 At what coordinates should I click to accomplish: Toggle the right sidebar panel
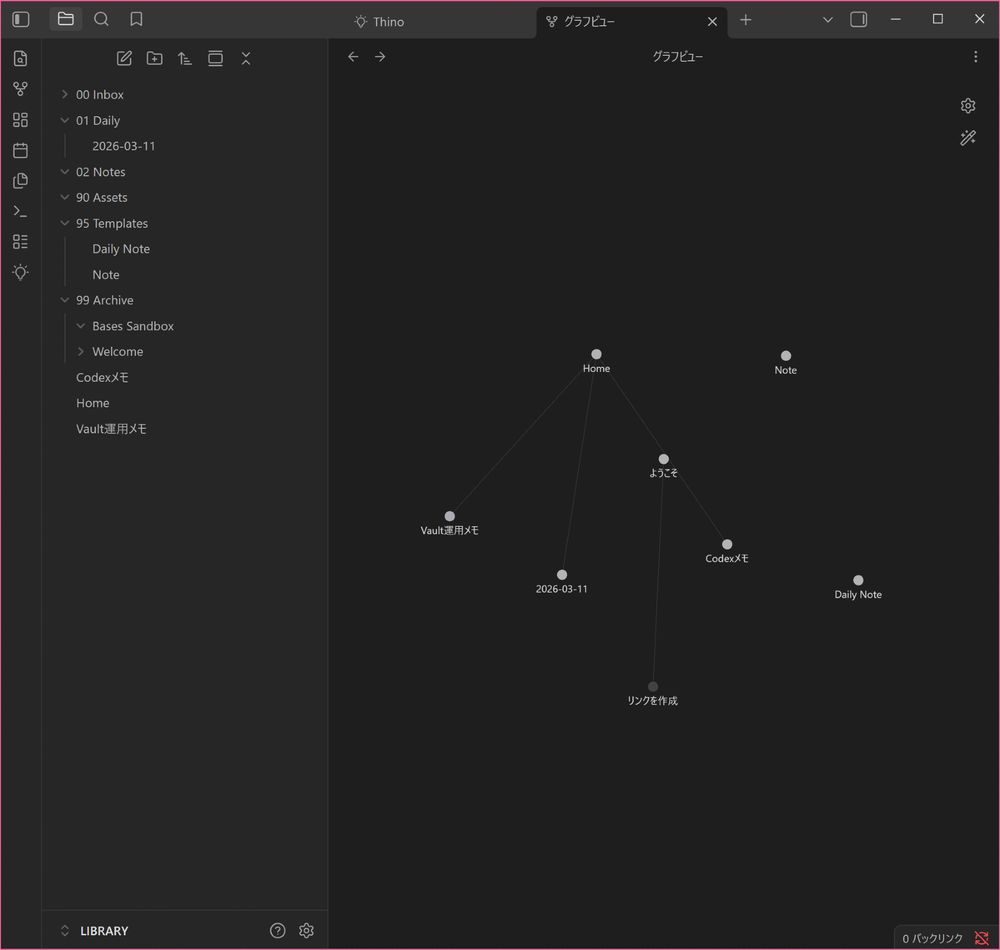[858, 19]
